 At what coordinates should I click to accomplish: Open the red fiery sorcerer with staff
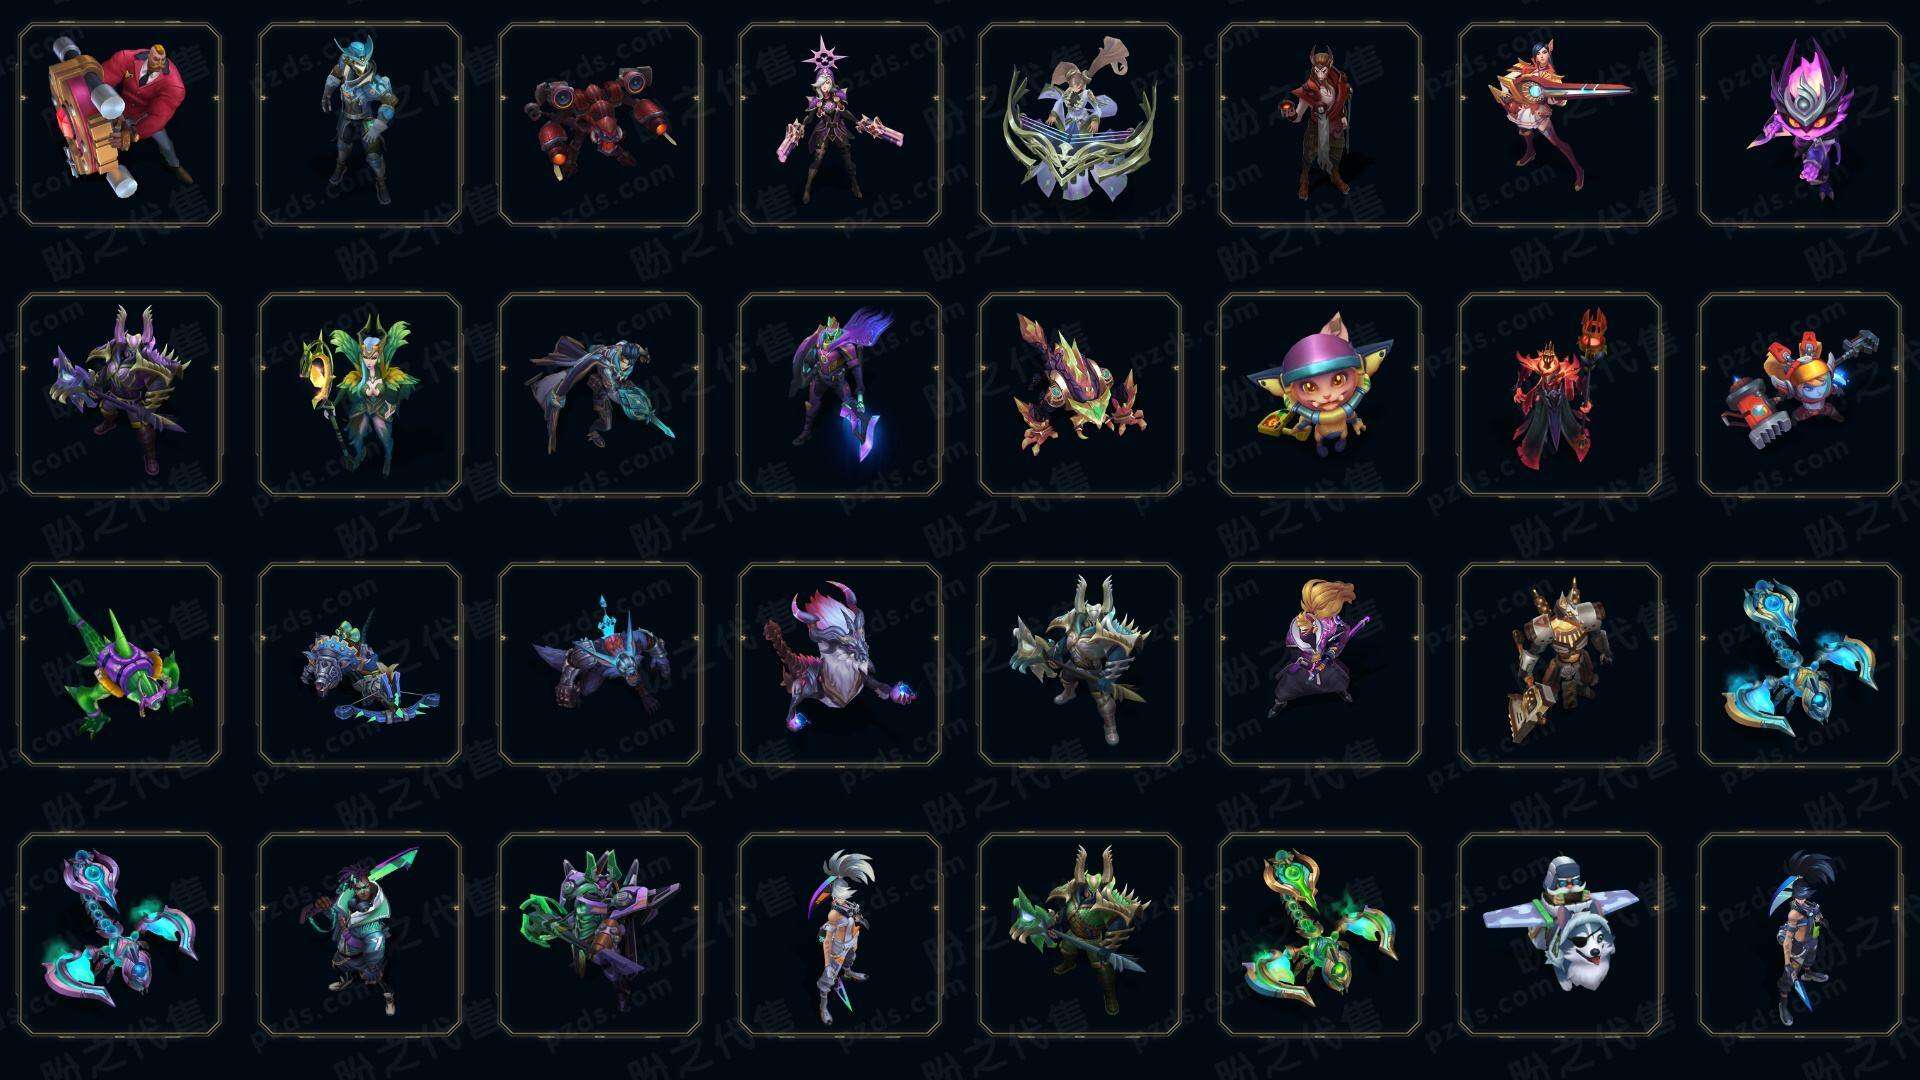(x=1560, y=394)
